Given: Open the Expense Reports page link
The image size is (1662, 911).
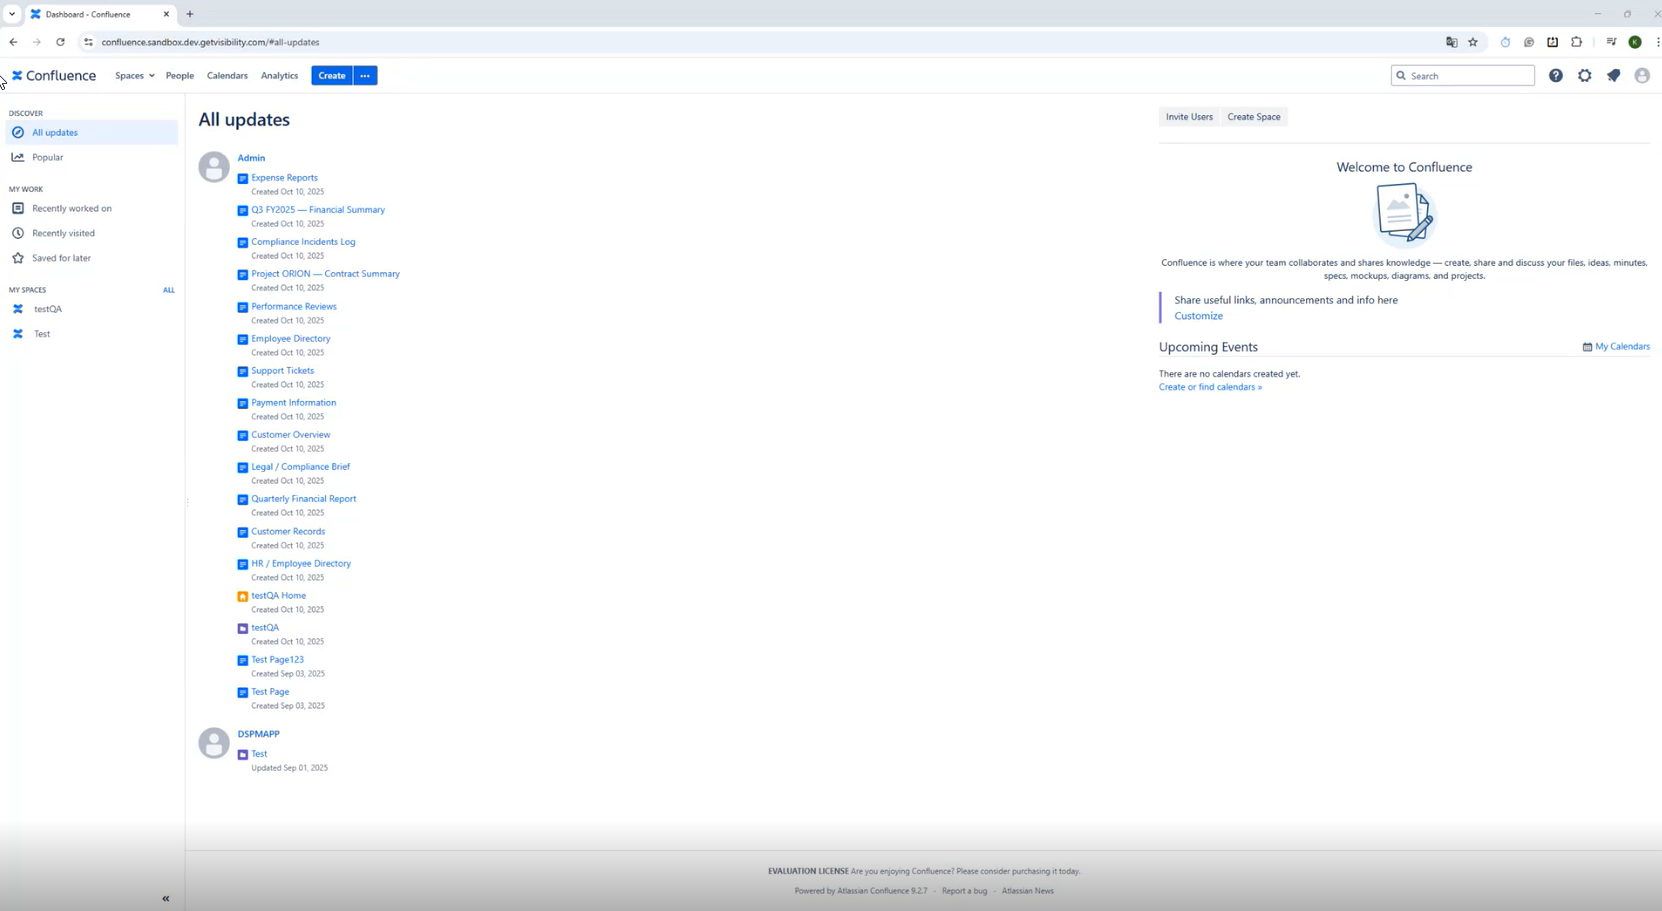Looking at the screenshot, I should (284, 178).
